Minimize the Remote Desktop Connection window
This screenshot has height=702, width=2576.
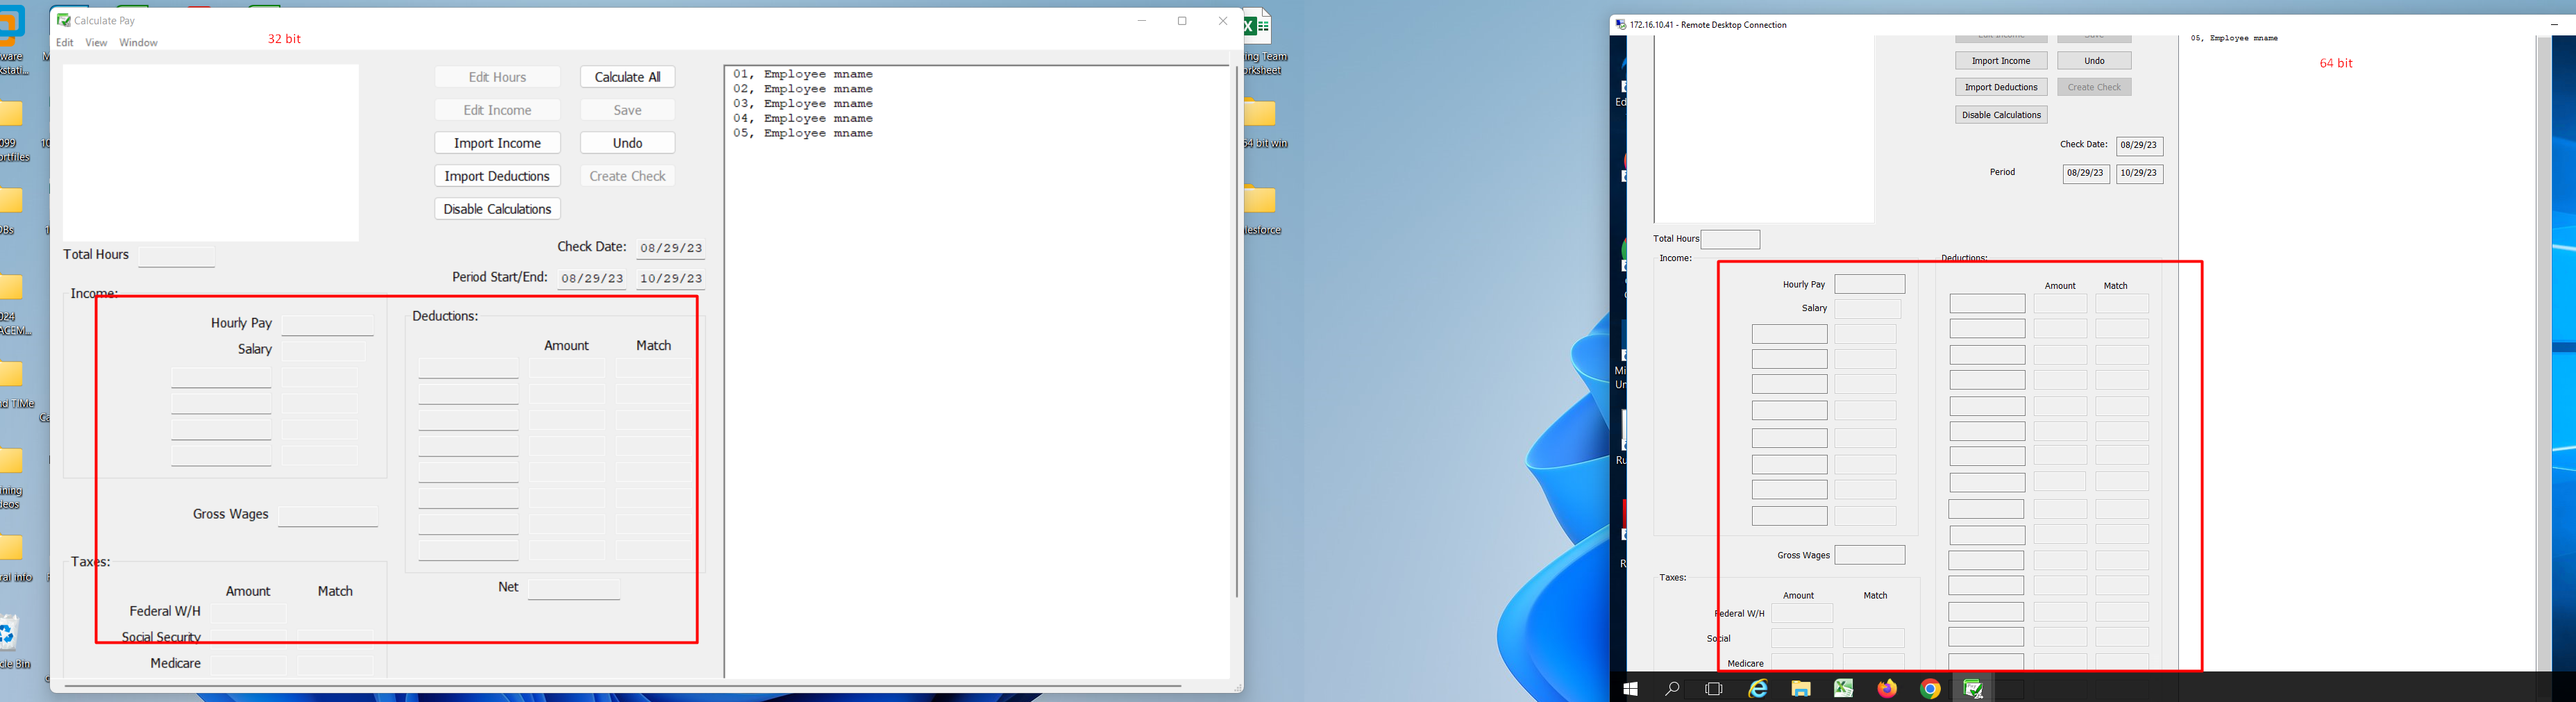[2554, 25]
